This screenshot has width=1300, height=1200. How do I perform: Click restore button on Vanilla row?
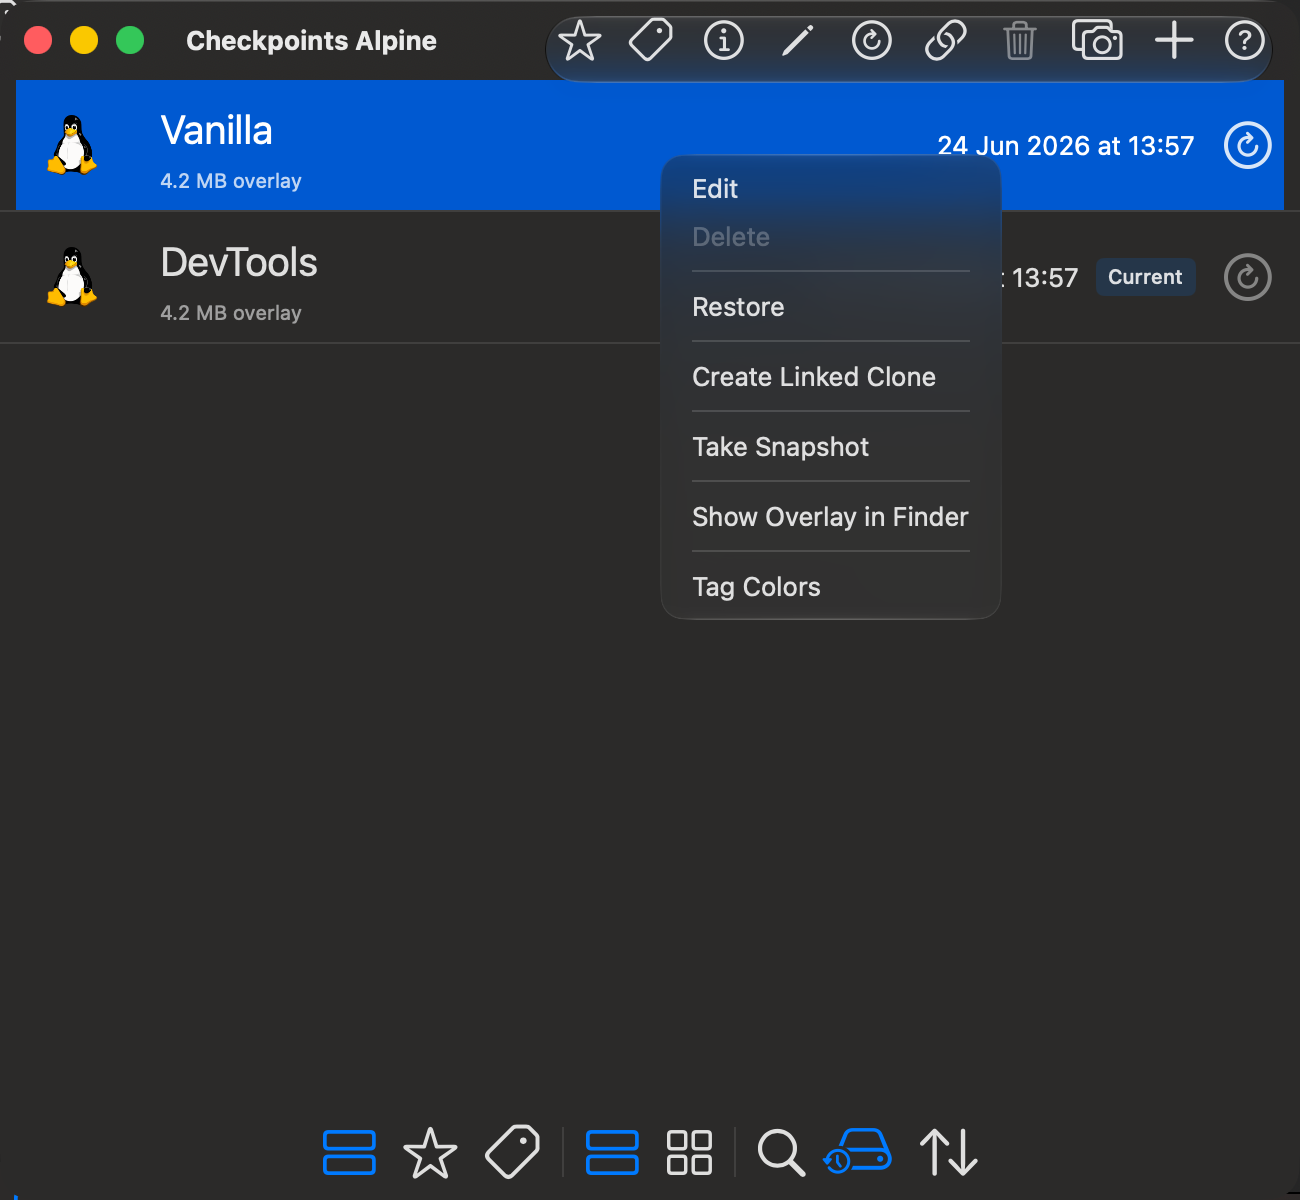1248,146
